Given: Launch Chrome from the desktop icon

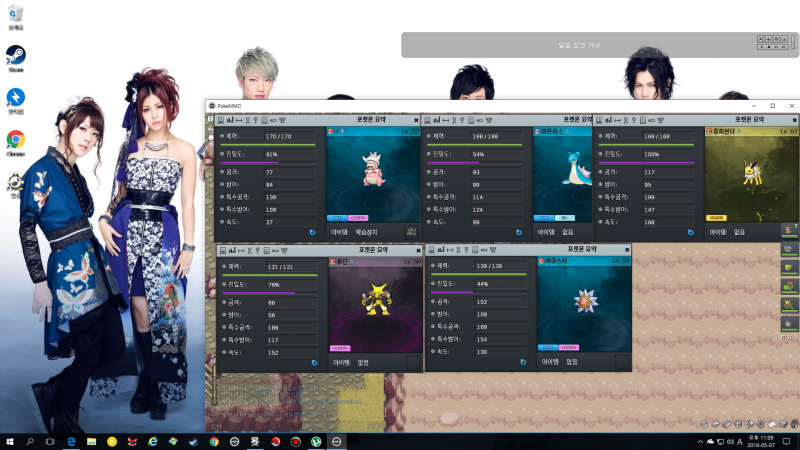Looking at the screenshot, I should coord(16,140).
